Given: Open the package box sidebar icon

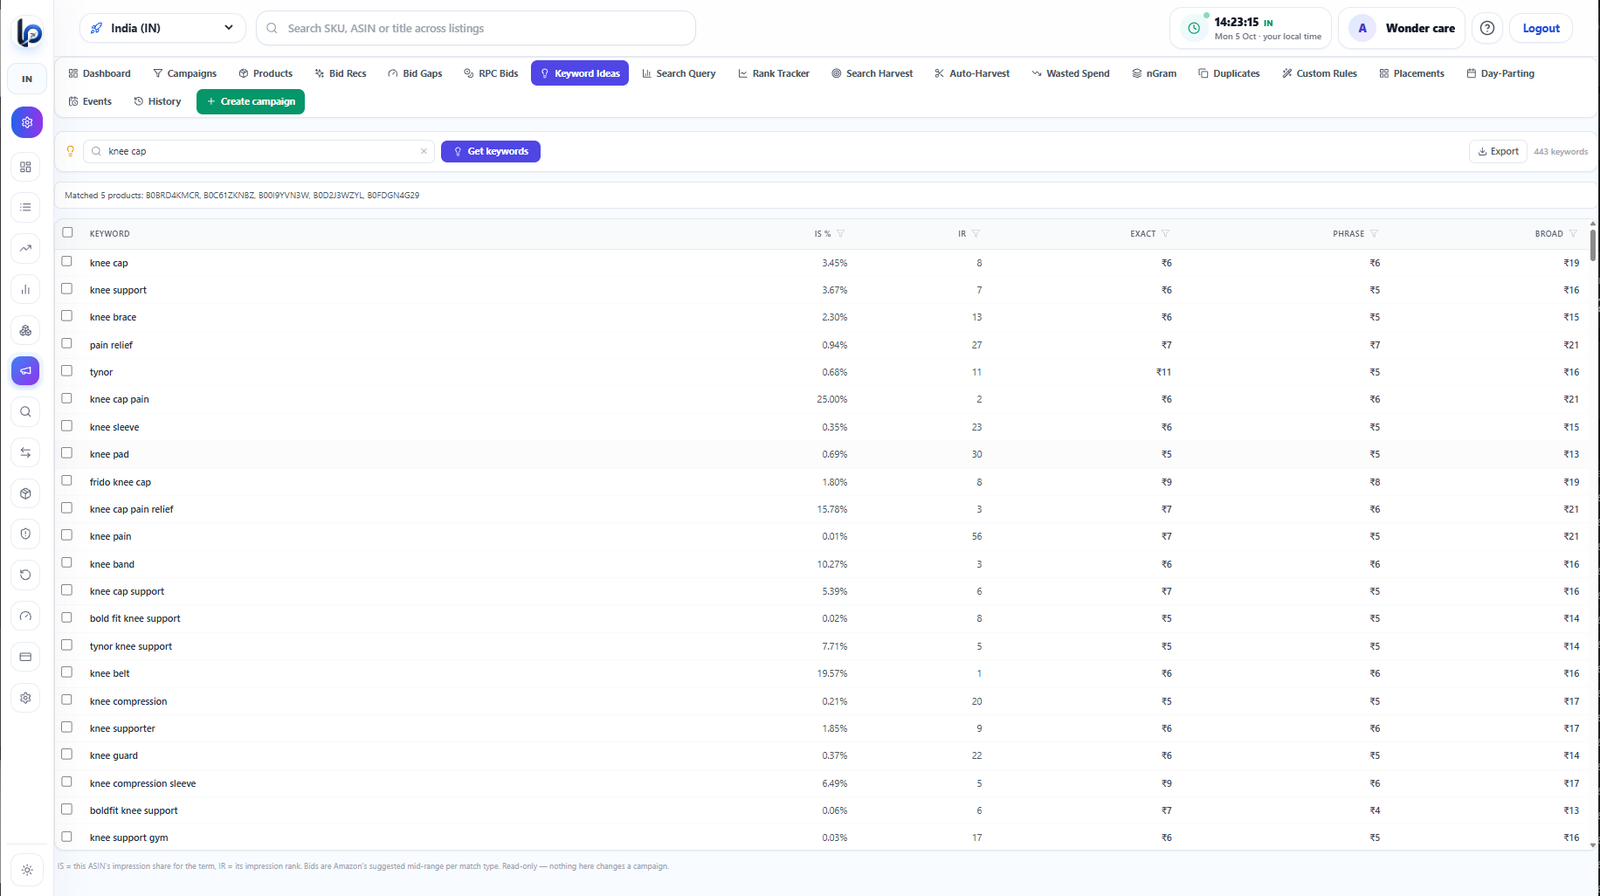Looking at the screenshot, I should coord(26,493).
